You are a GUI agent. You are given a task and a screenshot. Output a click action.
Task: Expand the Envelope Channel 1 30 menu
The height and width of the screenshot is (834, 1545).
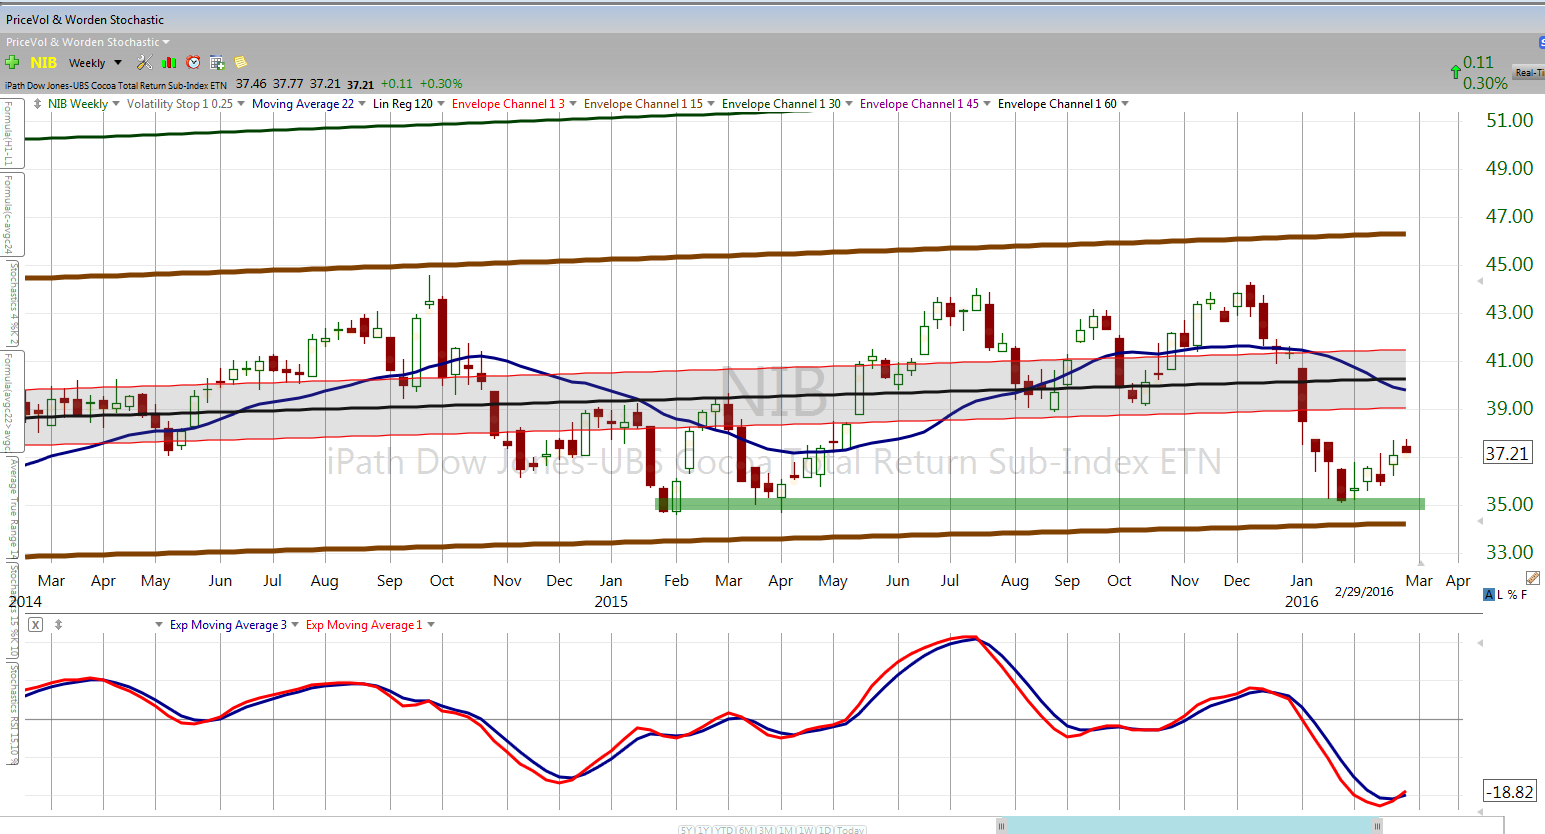(849, 104)
